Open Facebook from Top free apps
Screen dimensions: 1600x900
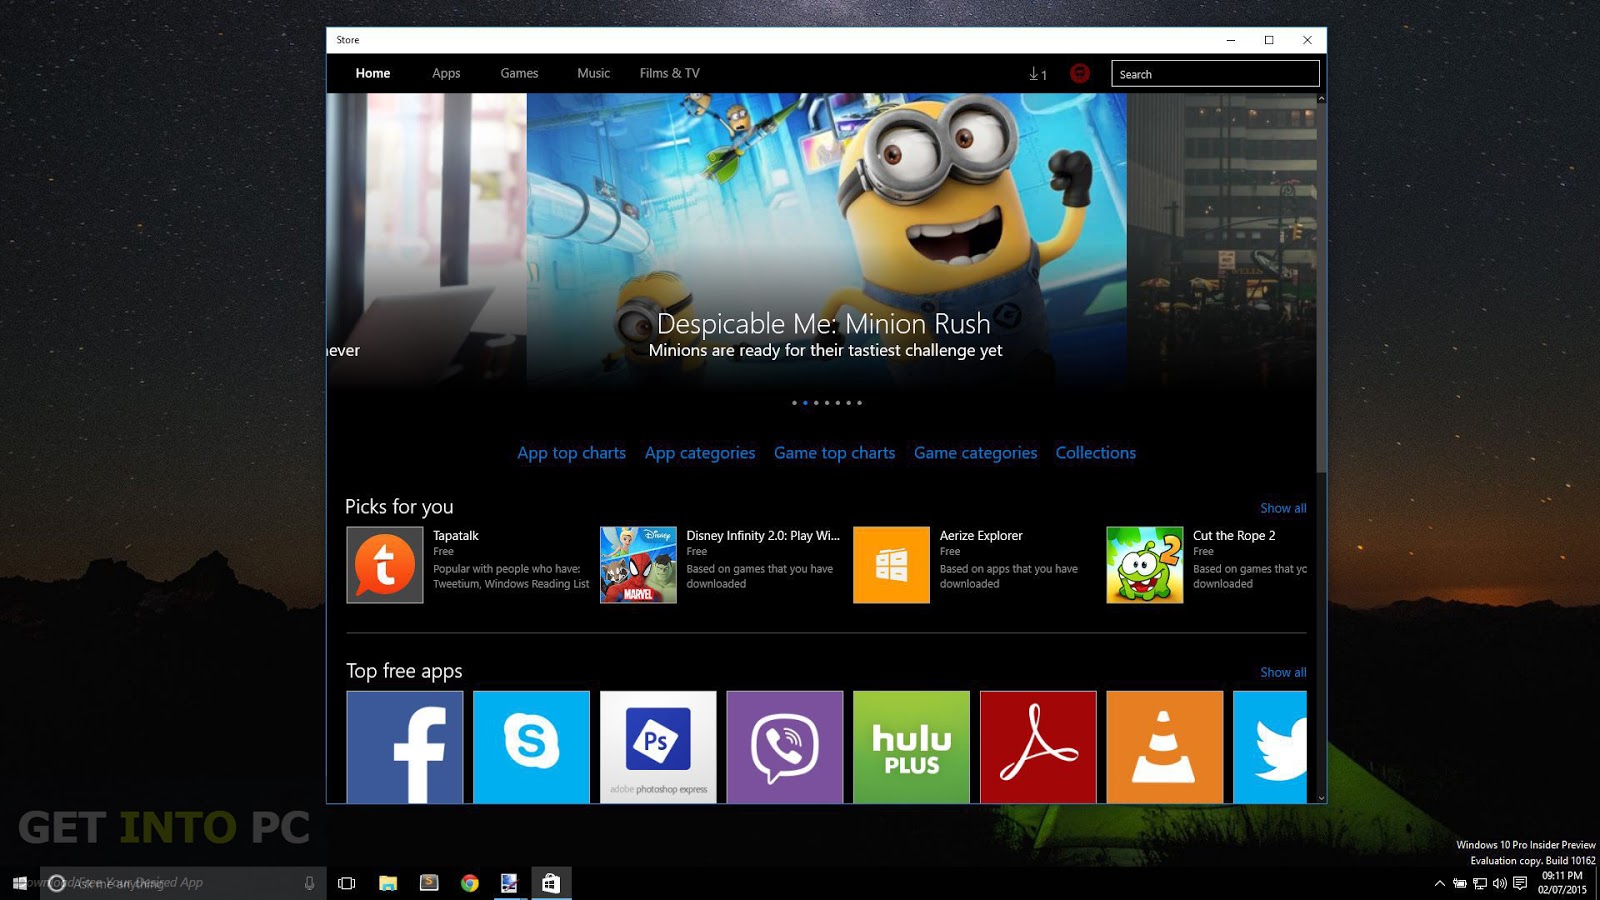click(x=404, y=746)
